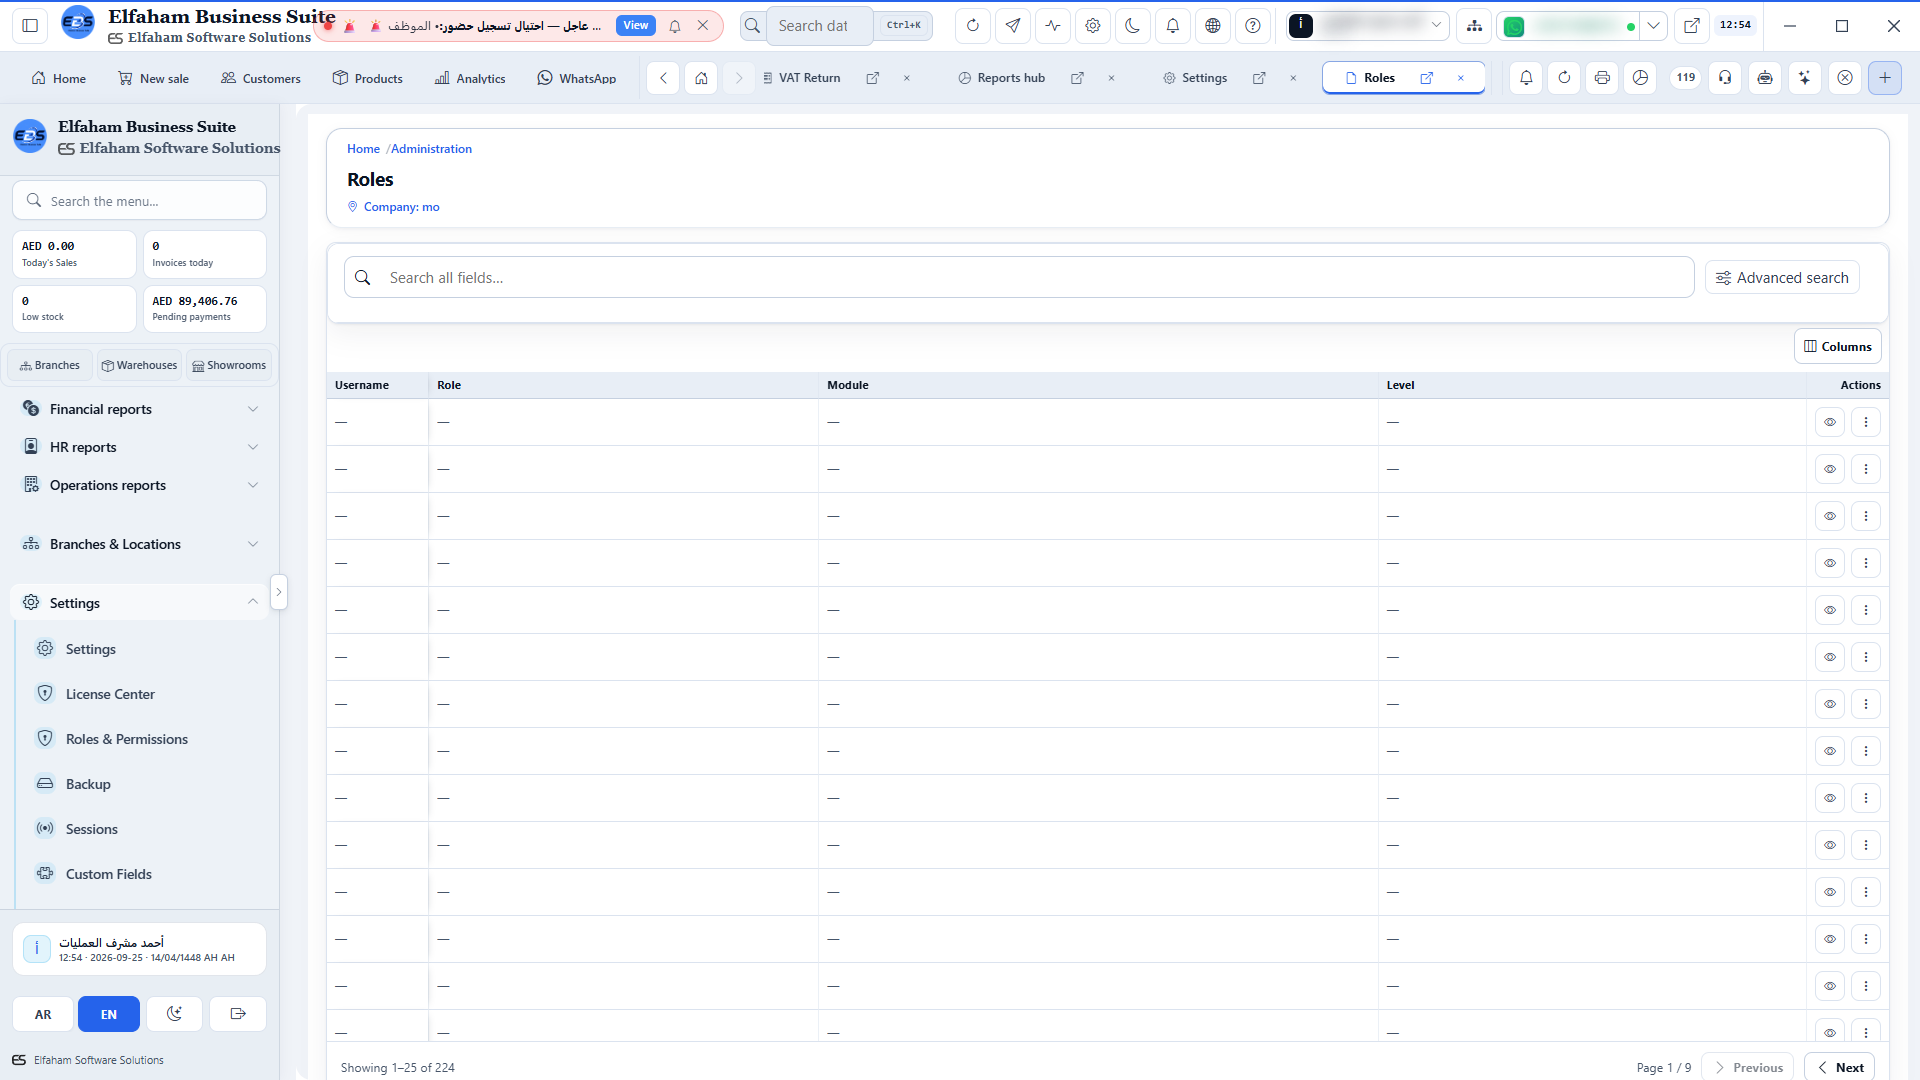Viewport: 1920px width, 1080px height.
Task: Toggle dark mode with the moon icon
Action: click(x=1133, y=26)
